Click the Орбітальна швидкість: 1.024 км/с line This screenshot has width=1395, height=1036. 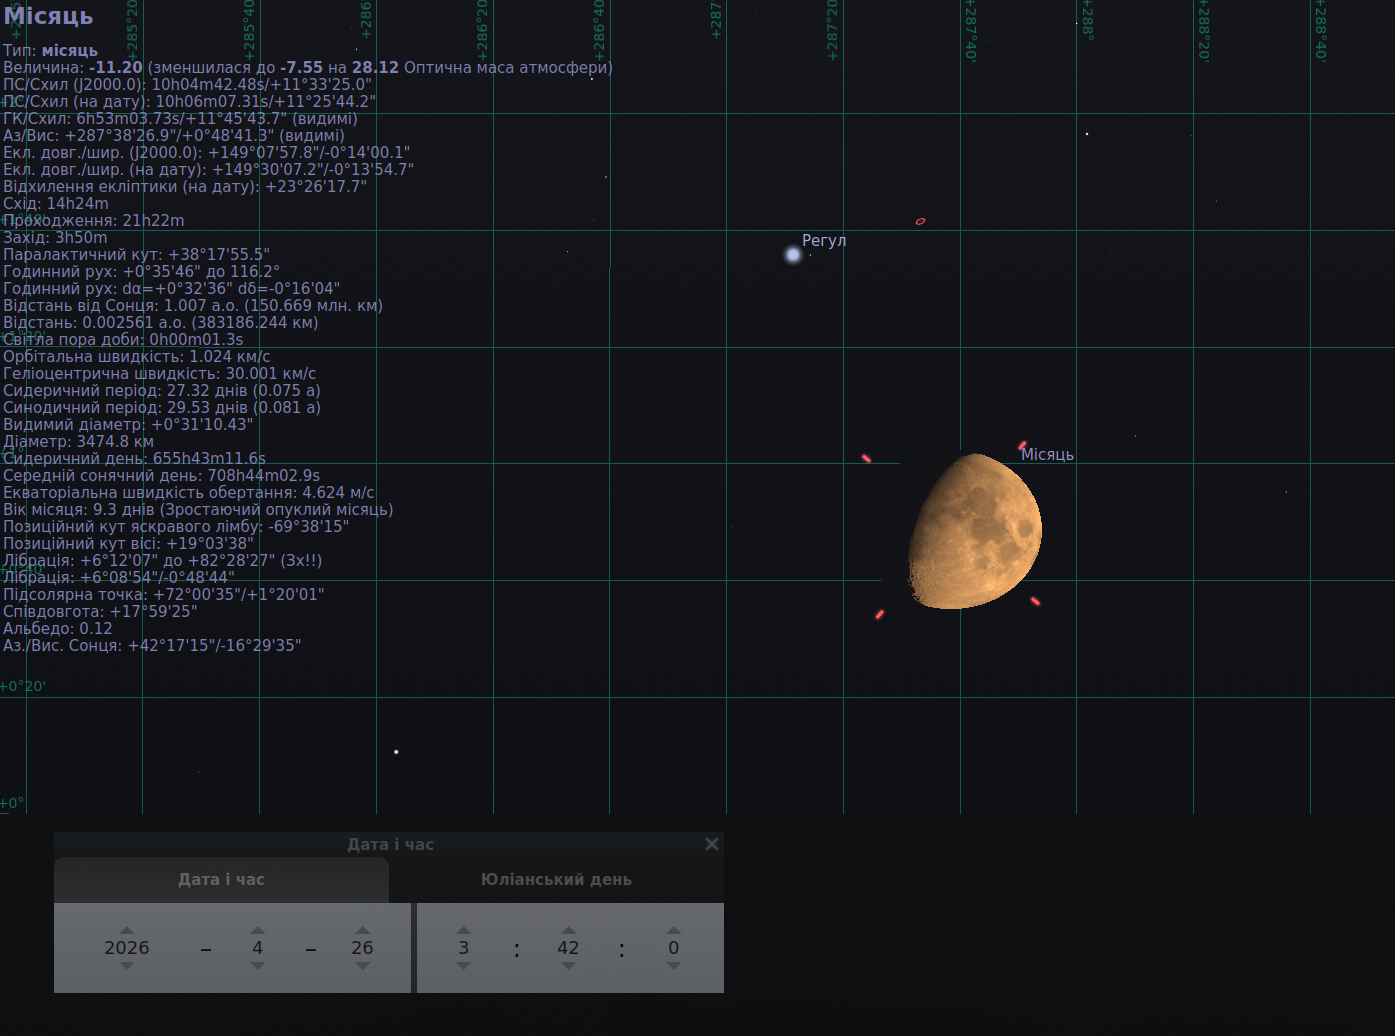tap(137, 357)
